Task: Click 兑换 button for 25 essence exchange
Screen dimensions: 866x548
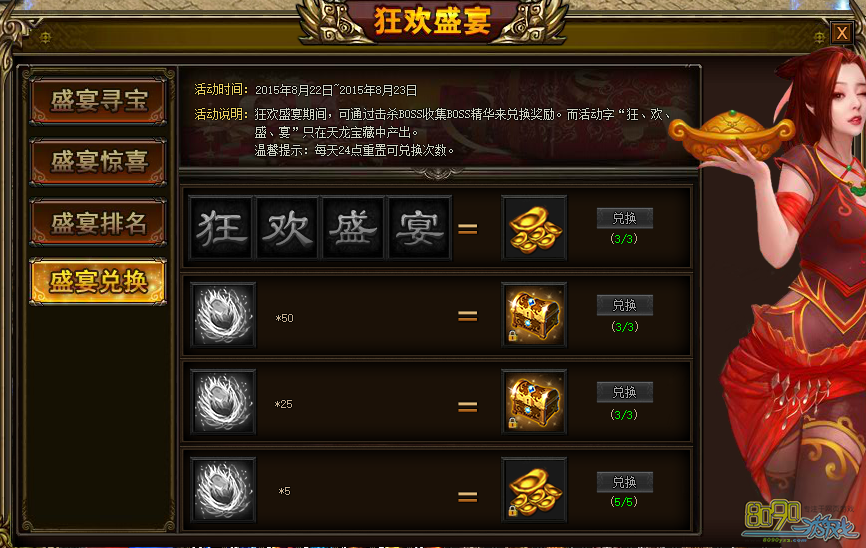Action: coord(625,392)
